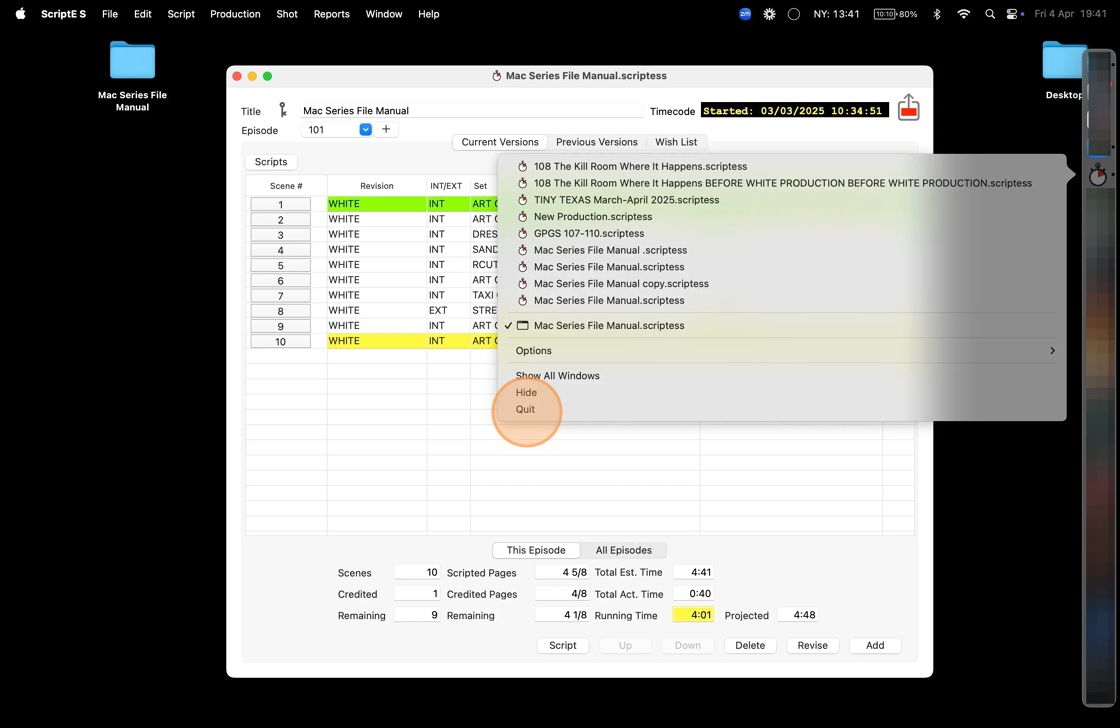Image resolution: width=1120 pixels, height=728 pixels.
Task: Click the battery 80% indicator
Action: pyautogui.click(x=896, y=14)
